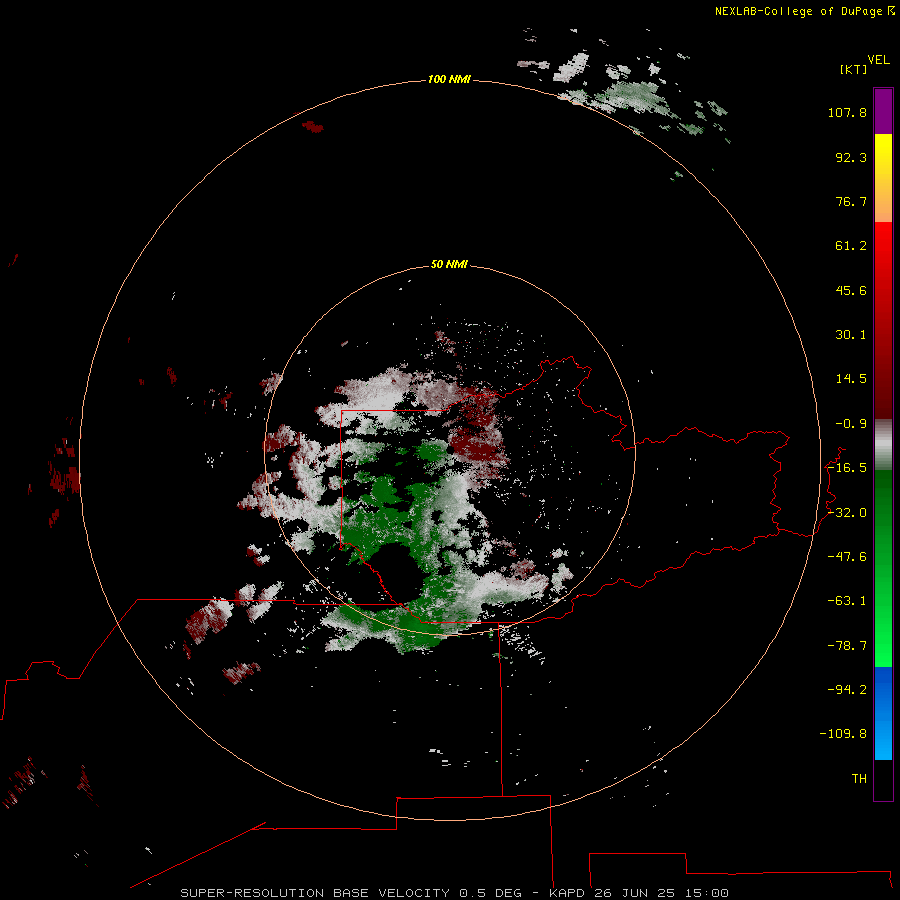
Task: Click the -78.7 velocity scale value
Action: click(x=847, y=646)
